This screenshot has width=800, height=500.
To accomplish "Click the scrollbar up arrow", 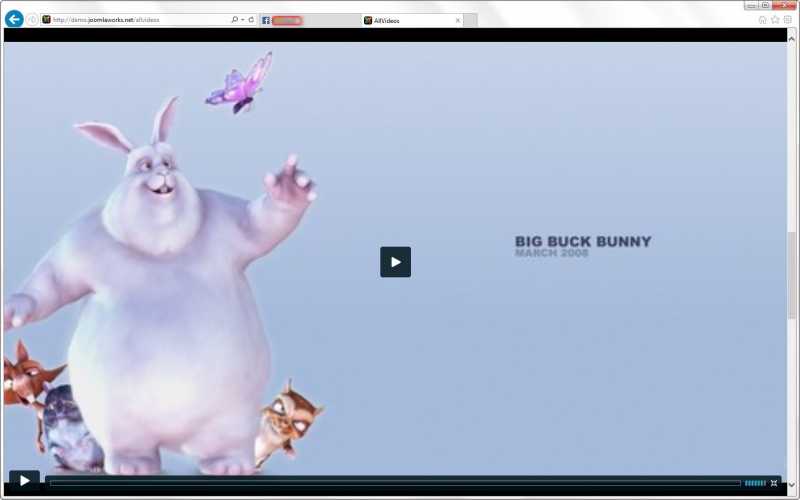I will 792,38.
